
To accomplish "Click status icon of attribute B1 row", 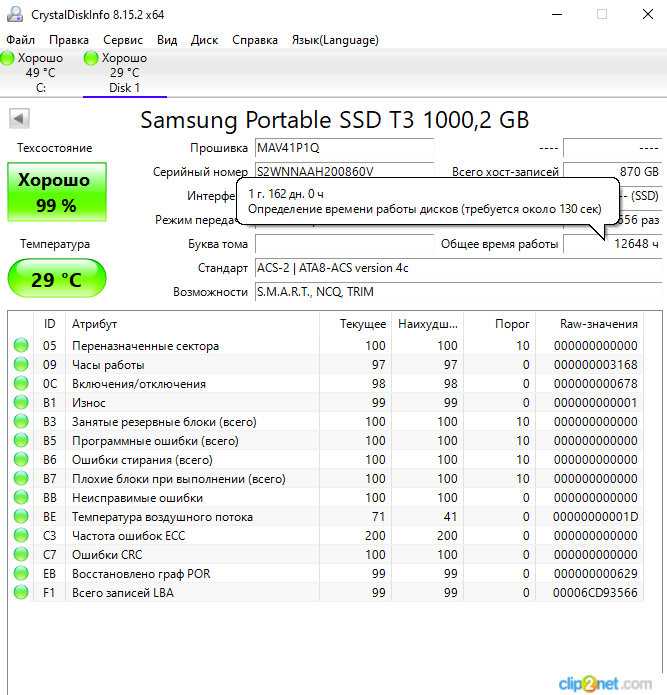I will (x=21, y=402).
